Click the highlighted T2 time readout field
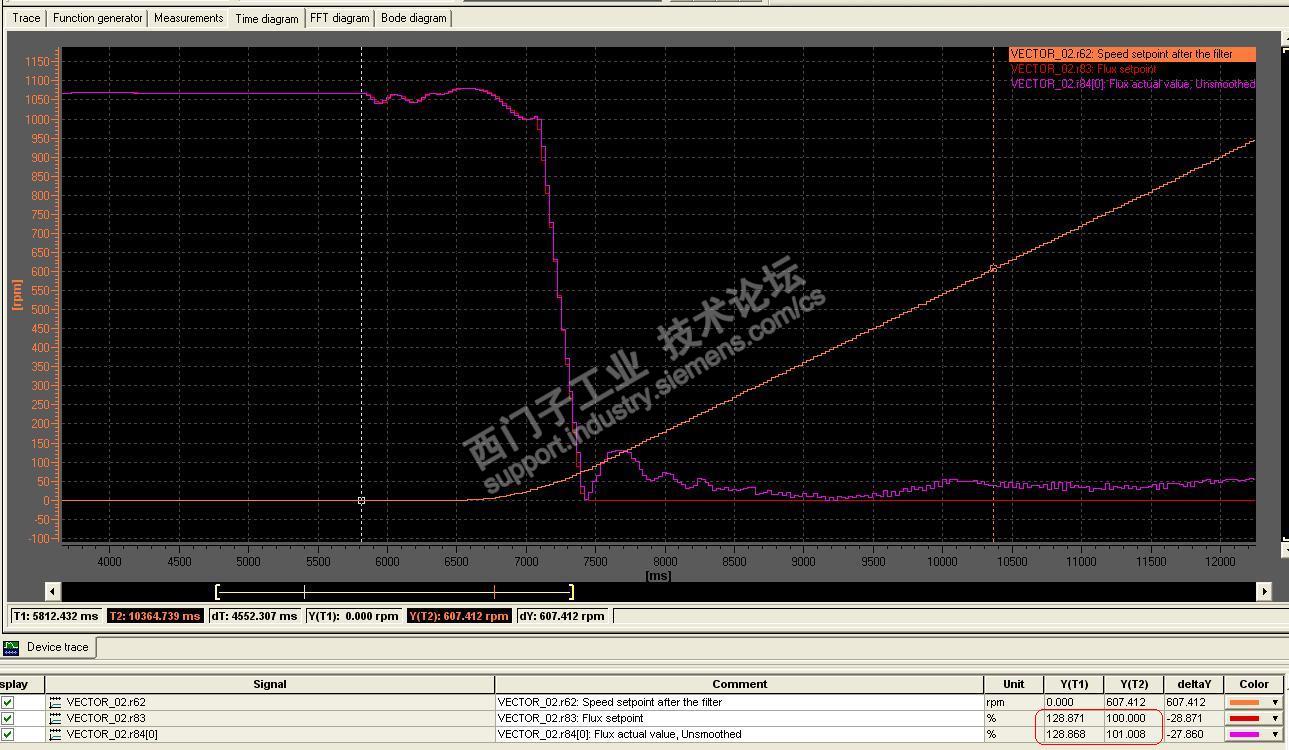Image resolution: width=1289 pixels, height=750 pixels. coord(155,616)
